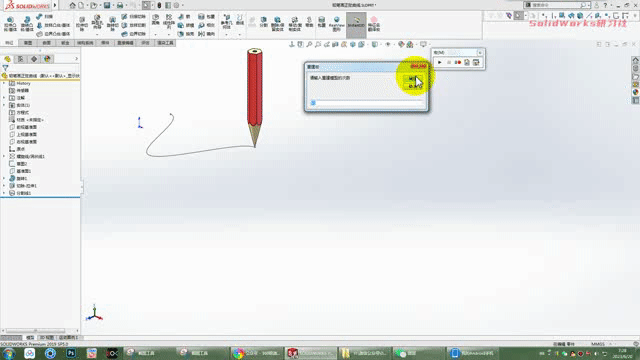640x360 pixels.
Task: Print via the quick access toolbar icon
Action: pos(120,5)
